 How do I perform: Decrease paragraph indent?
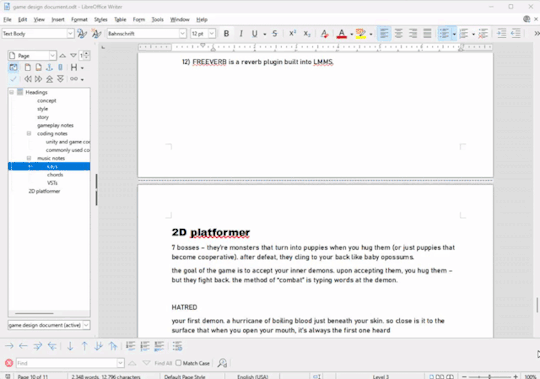516,33
